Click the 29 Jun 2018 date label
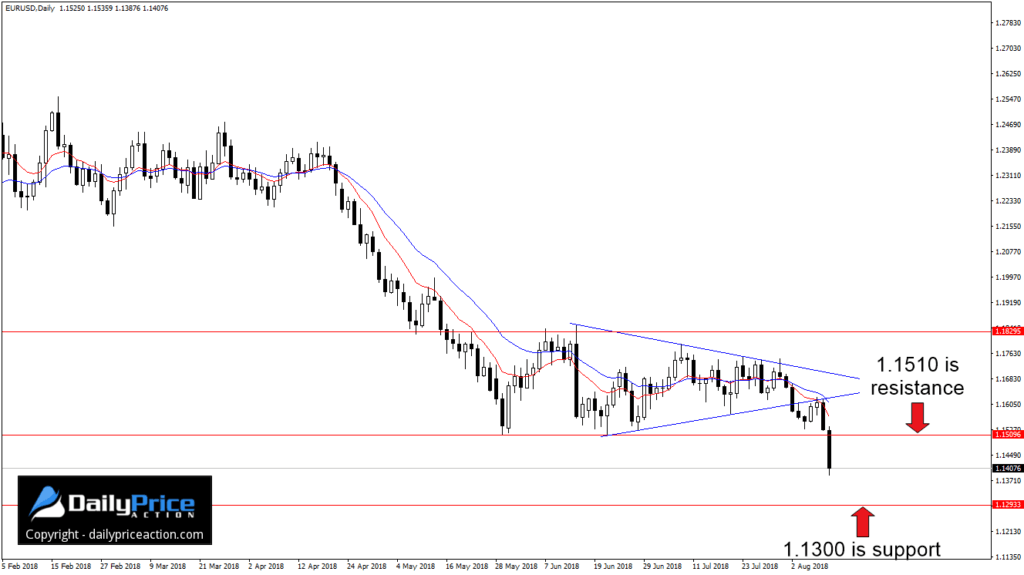The image size is (1024, 575). click(x=662, y=567)
